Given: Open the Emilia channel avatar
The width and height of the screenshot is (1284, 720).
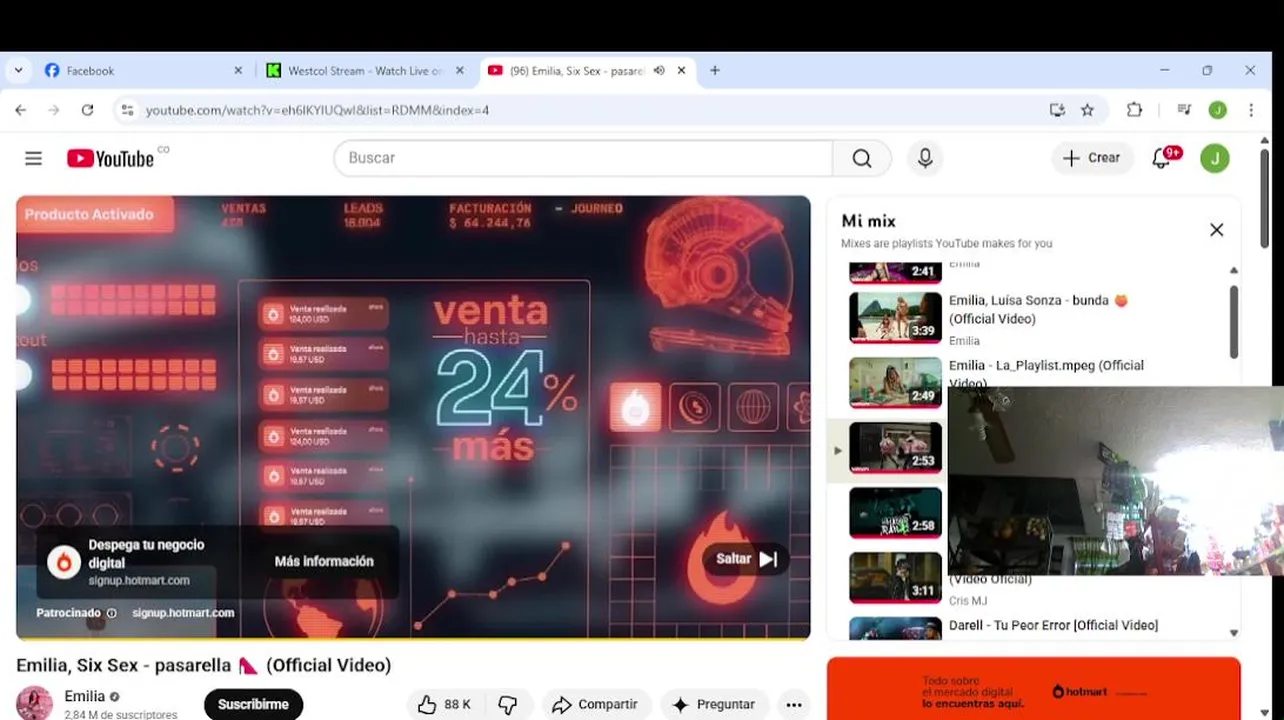Looking at the screenshot, I should click(x=34, y=703).
